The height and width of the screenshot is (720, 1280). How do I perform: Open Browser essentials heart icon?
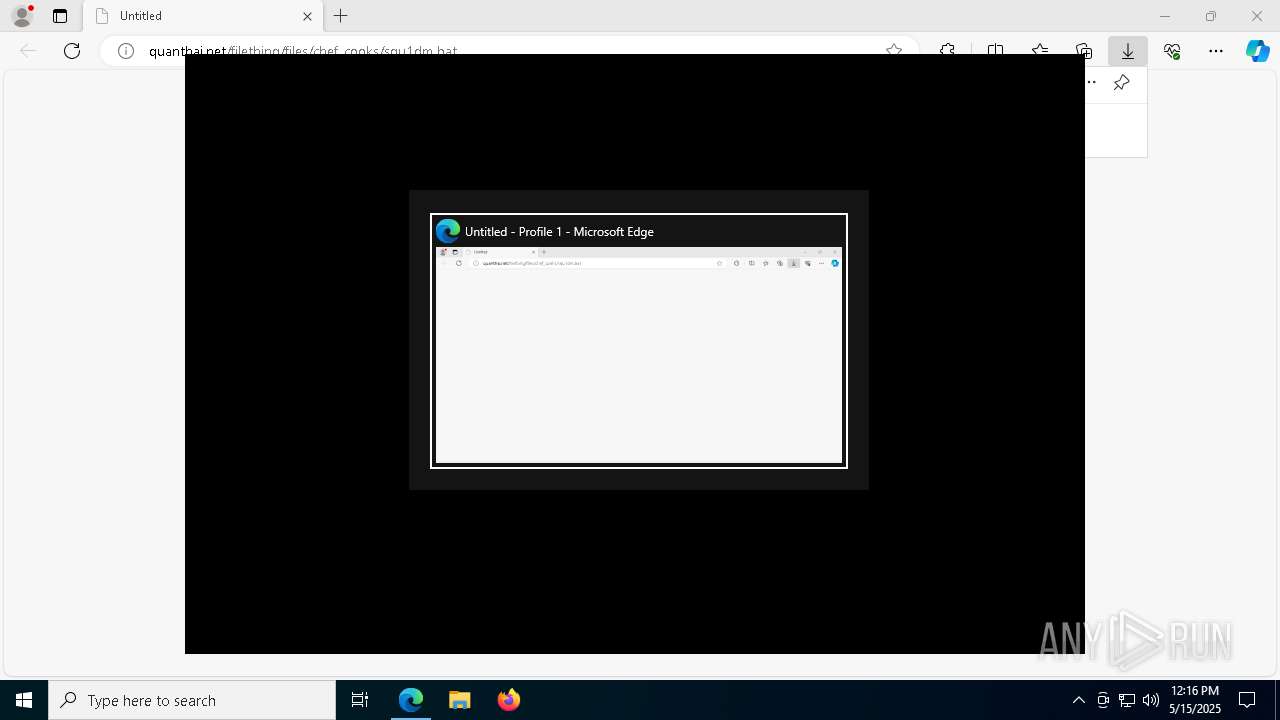(x=1172, y=51)
